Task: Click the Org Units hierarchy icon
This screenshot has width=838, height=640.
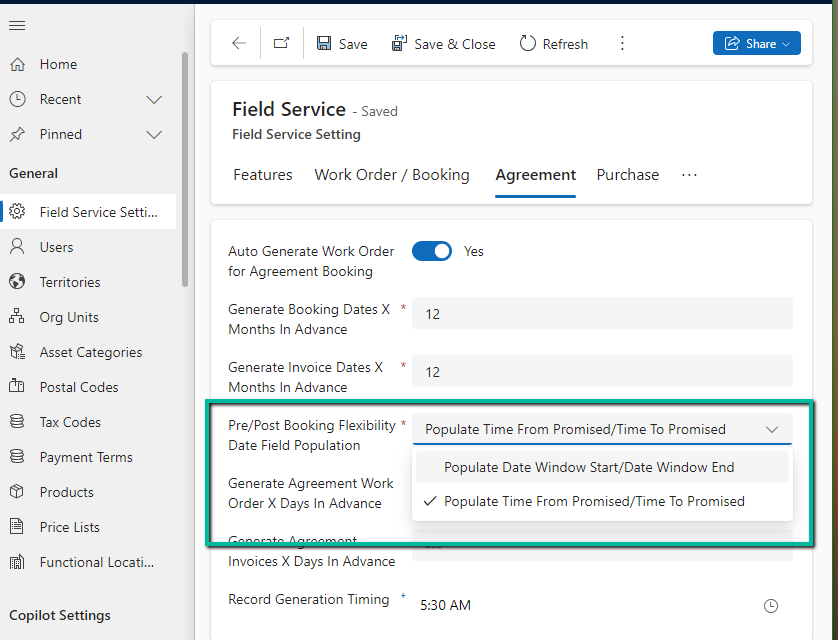Action: click(17, 317)
